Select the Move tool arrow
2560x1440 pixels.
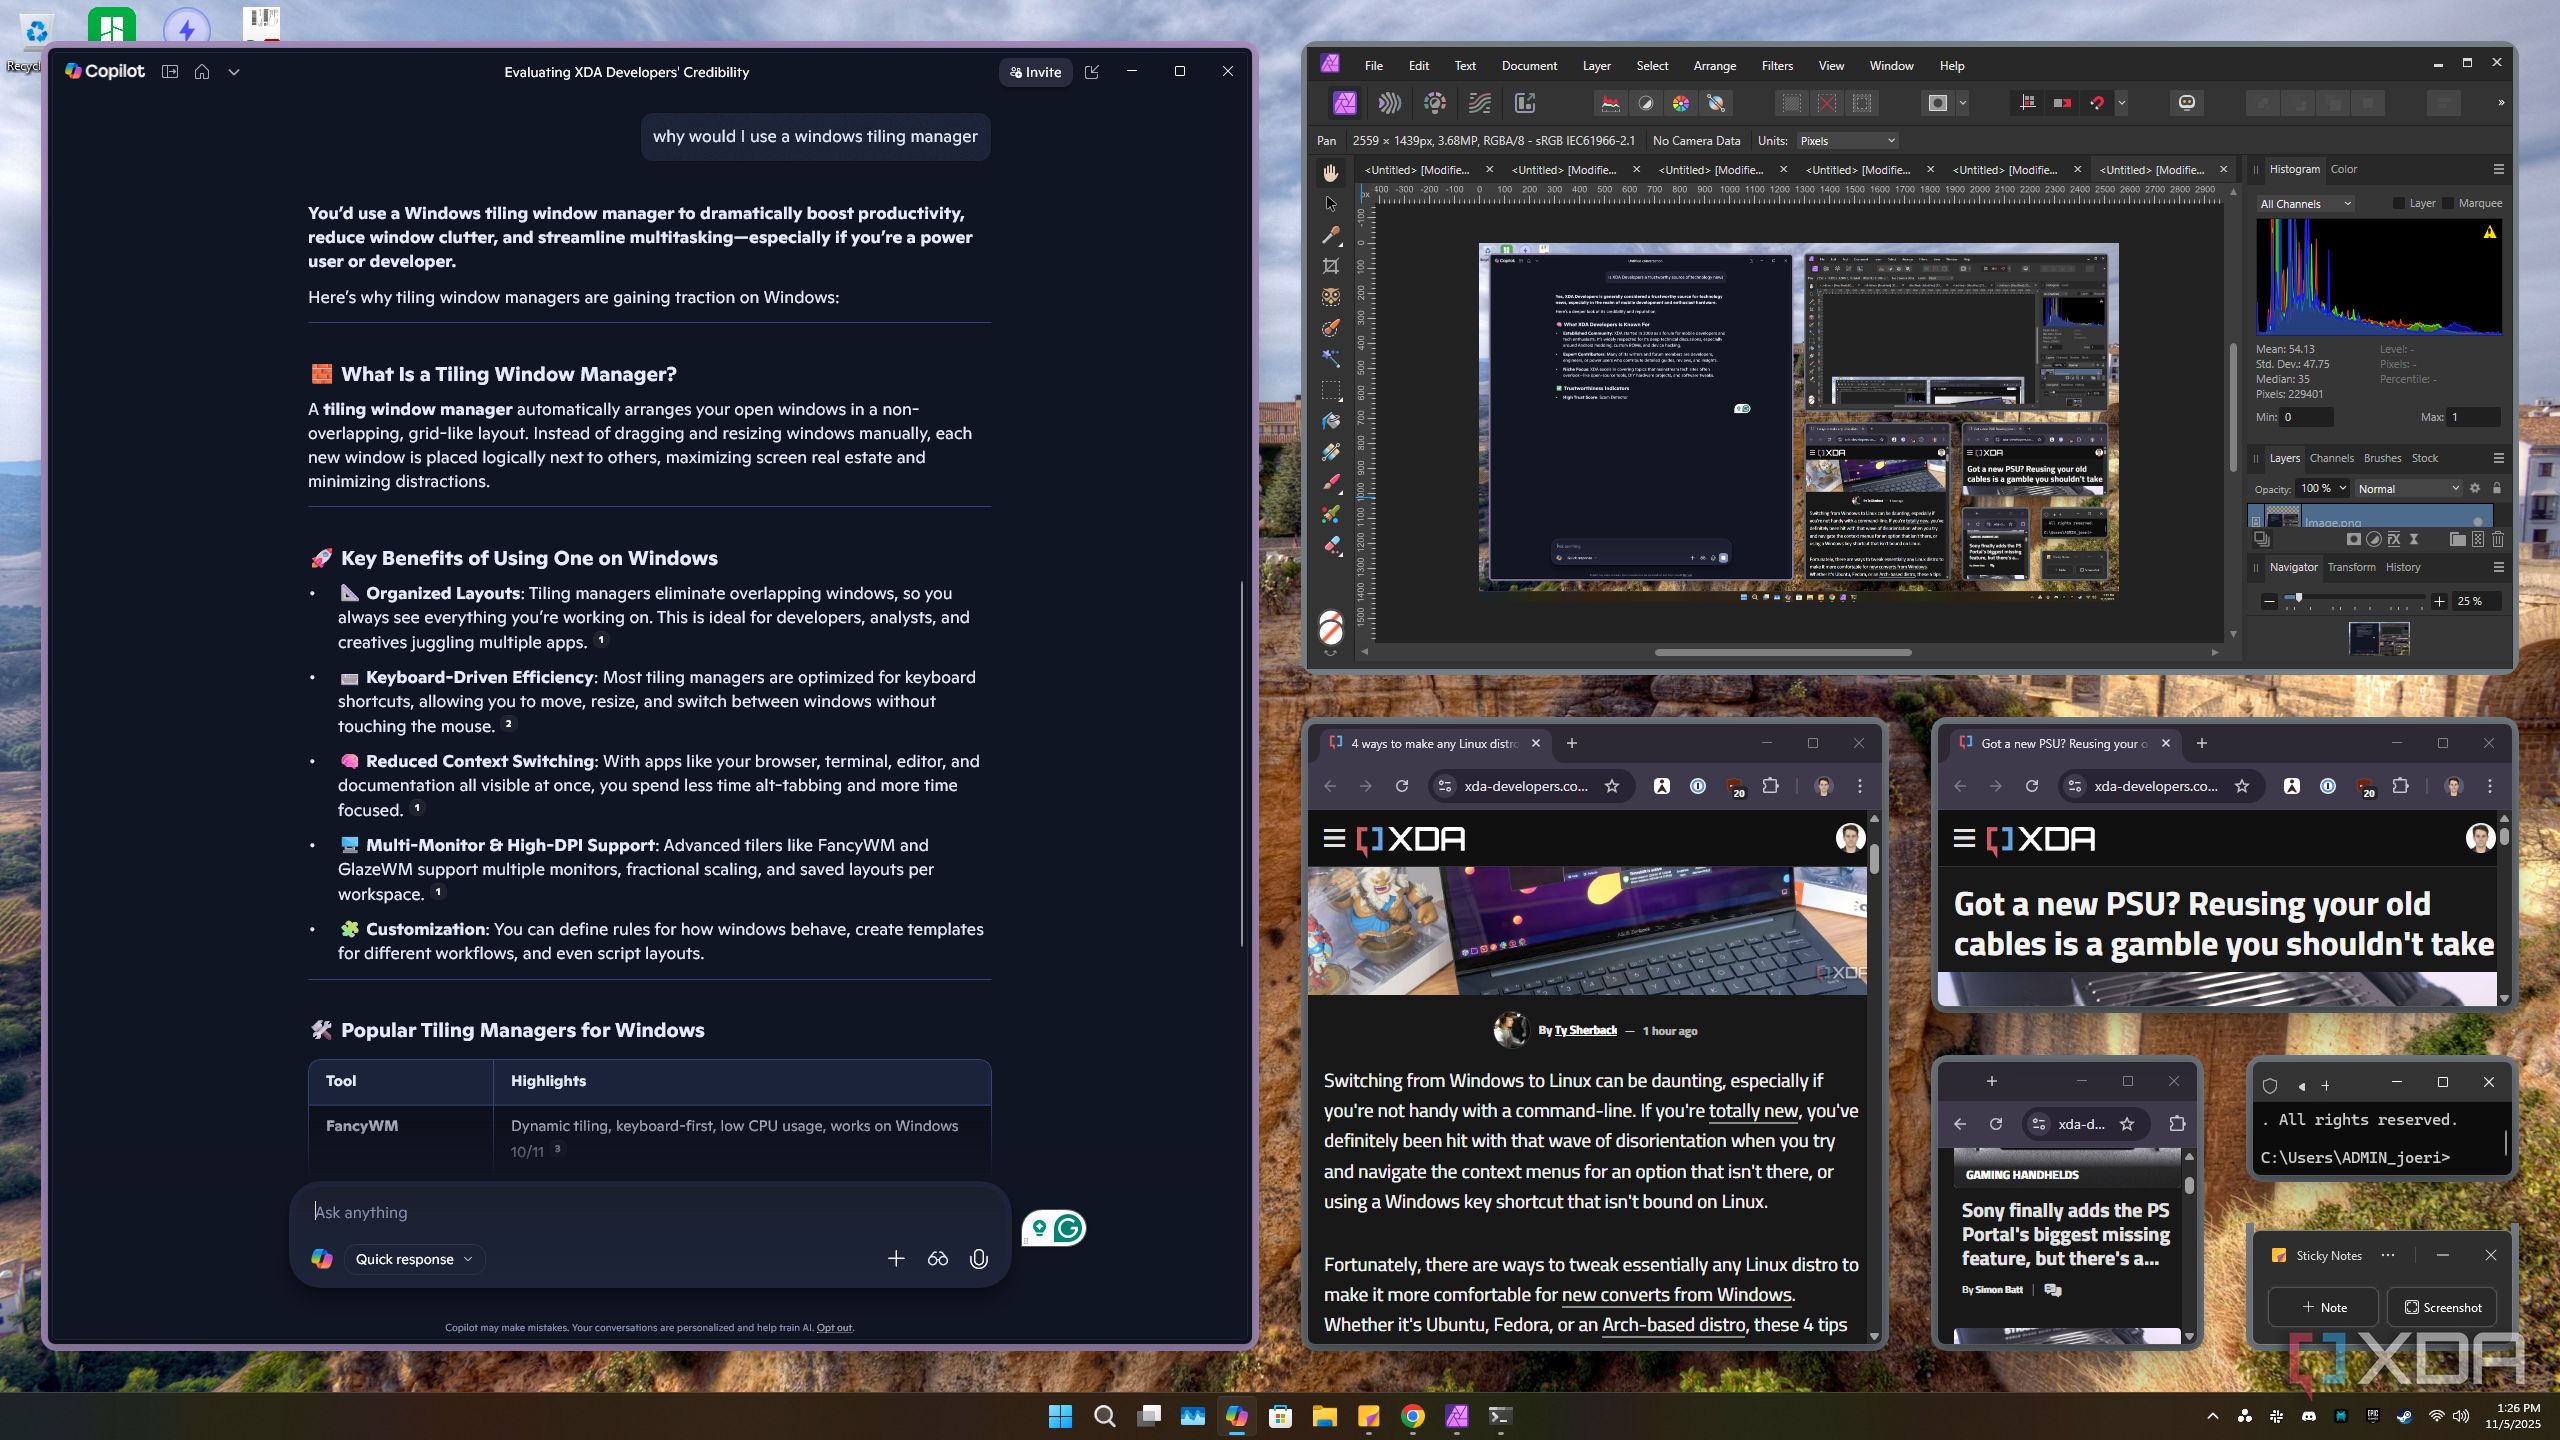(1331, 204)
